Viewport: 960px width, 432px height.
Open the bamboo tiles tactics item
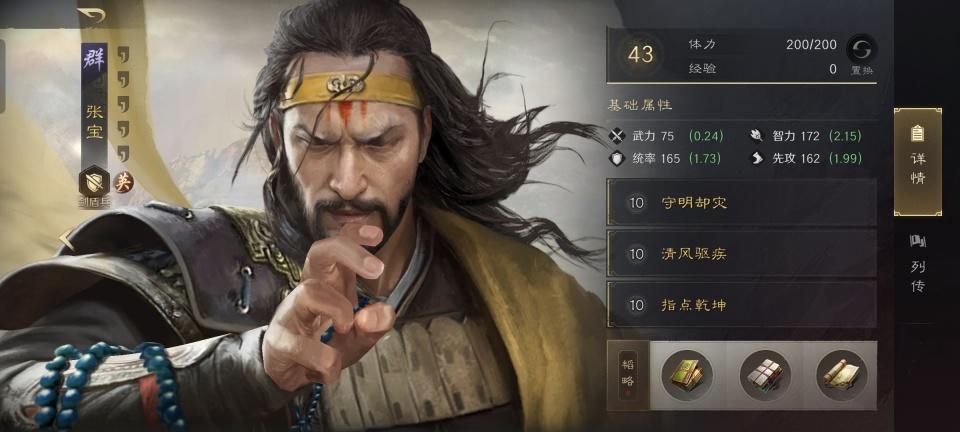(x=765, y=375)
